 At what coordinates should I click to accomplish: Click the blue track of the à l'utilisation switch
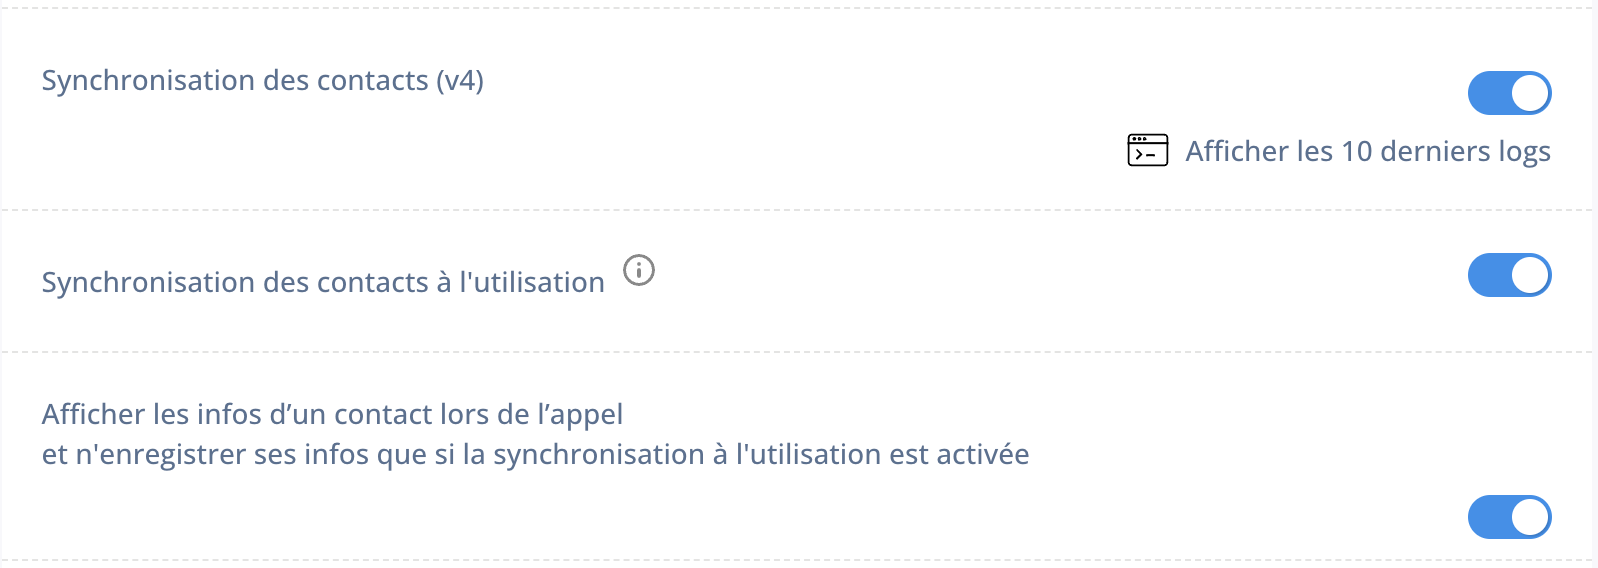coord(1488,275)
